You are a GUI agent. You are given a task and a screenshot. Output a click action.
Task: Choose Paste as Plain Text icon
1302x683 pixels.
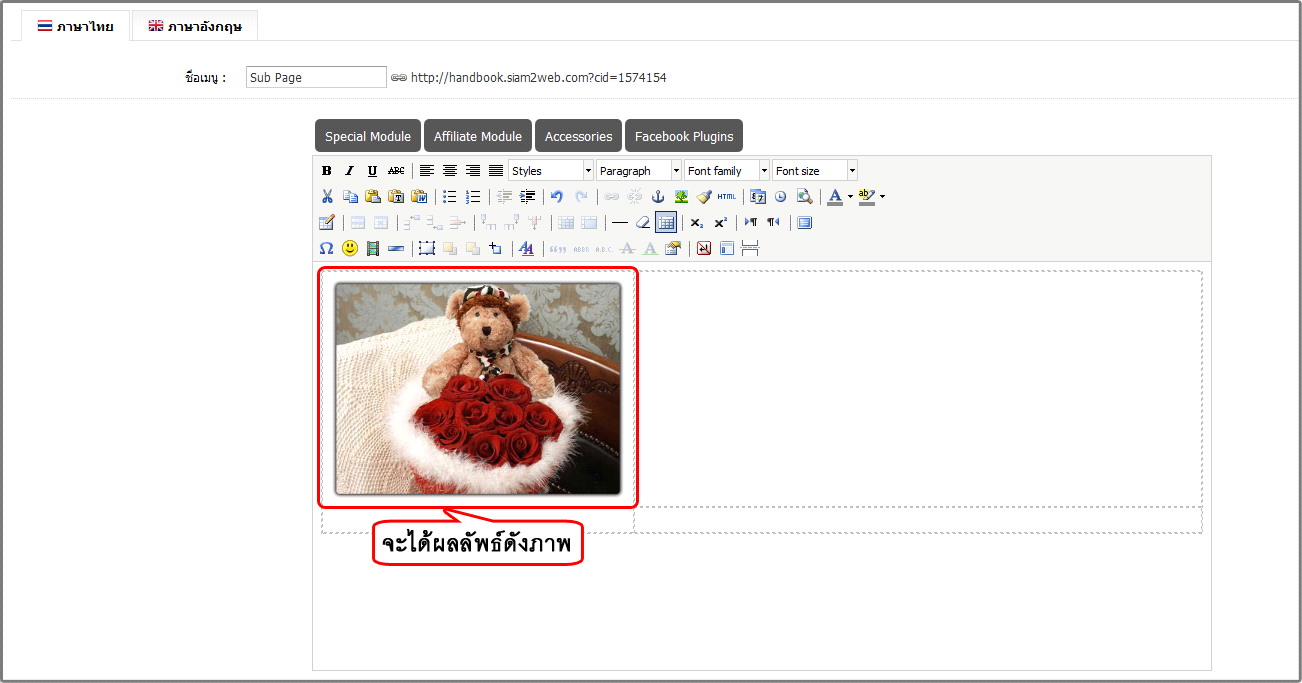(396, 197)
